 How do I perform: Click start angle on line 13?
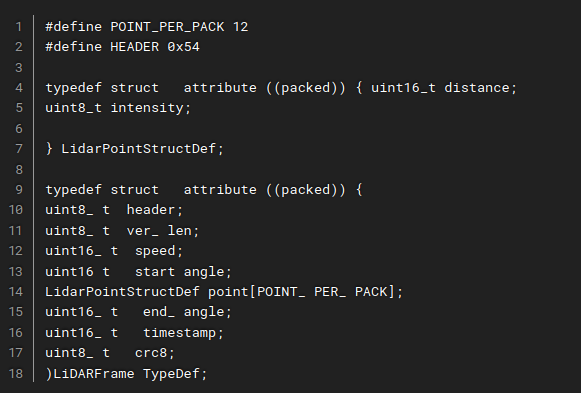pos(180,272)
